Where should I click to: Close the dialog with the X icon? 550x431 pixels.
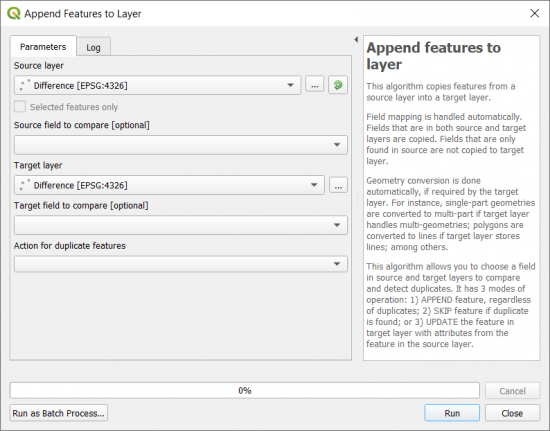(x=535, y=13)
